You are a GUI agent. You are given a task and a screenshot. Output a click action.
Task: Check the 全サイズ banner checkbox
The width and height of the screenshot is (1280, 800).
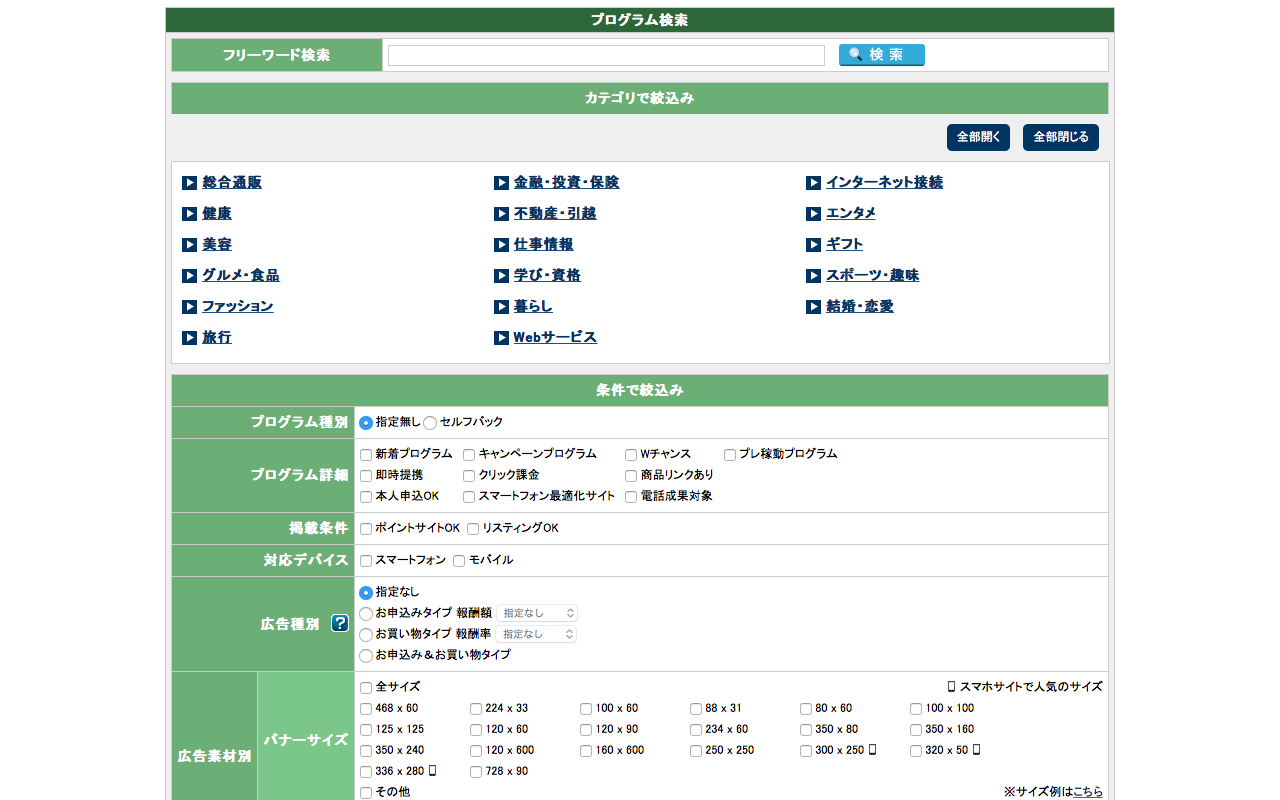(x=366, y=688)
